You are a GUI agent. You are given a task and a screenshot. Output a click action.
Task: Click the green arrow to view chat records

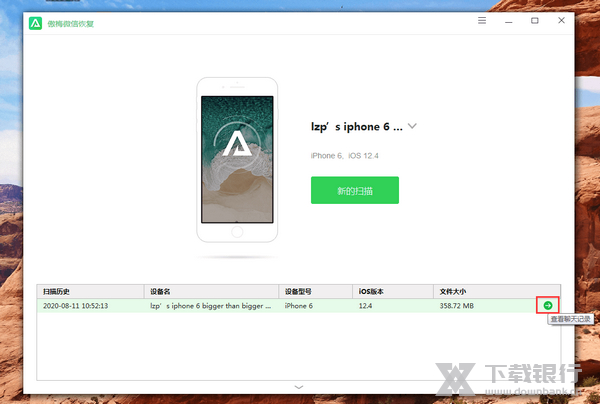547,305
